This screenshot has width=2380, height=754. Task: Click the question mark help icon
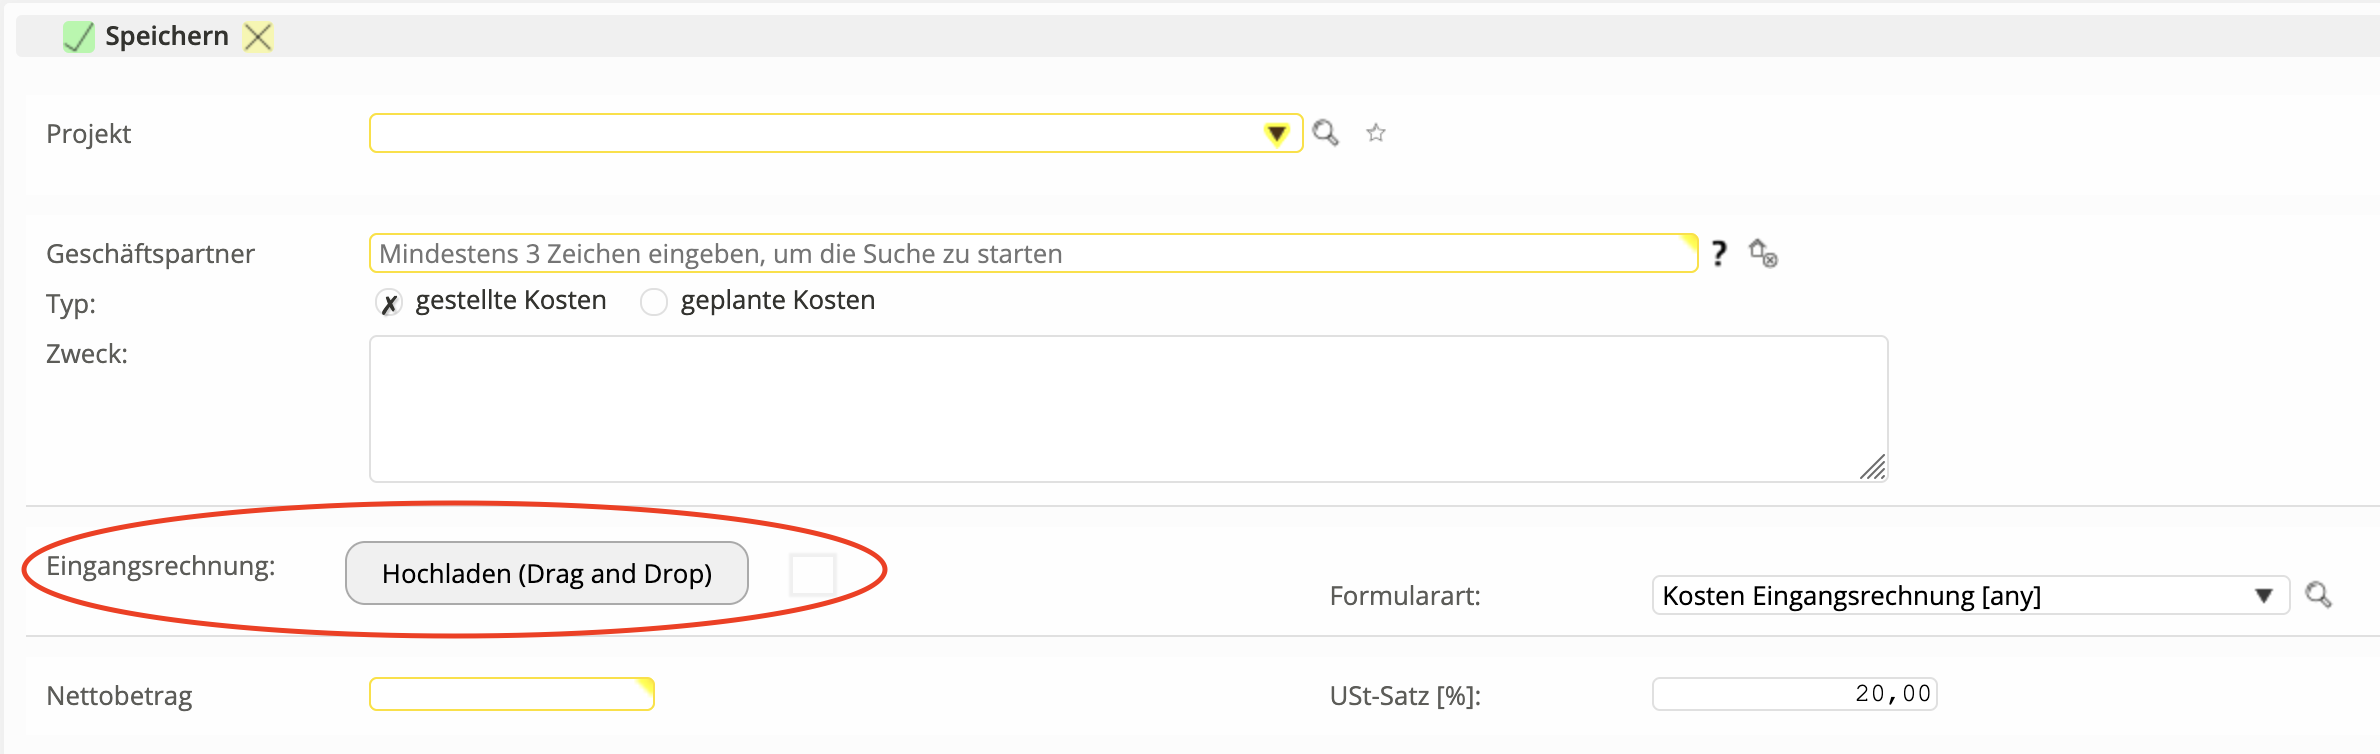click(x=1718, y=253)
